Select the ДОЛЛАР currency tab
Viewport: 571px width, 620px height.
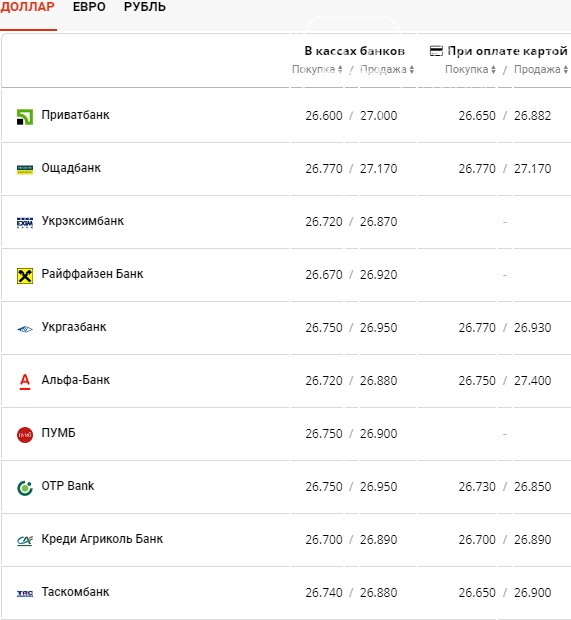pos(27,7)
